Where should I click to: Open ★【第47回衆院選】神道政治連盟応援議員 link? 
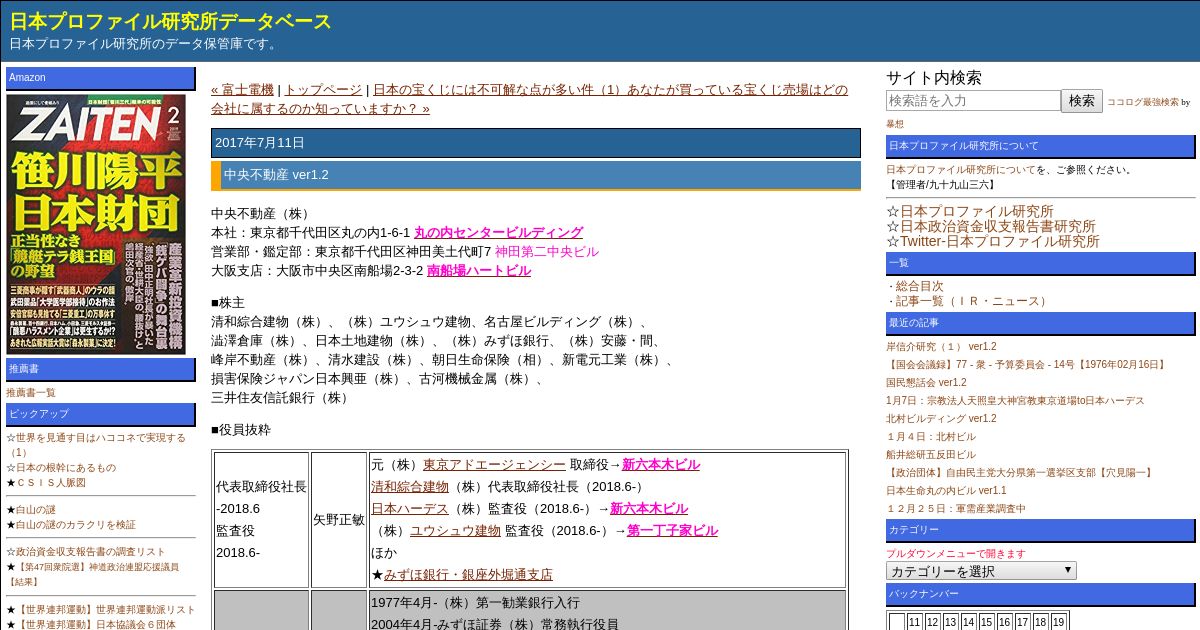tap(93, 574)
